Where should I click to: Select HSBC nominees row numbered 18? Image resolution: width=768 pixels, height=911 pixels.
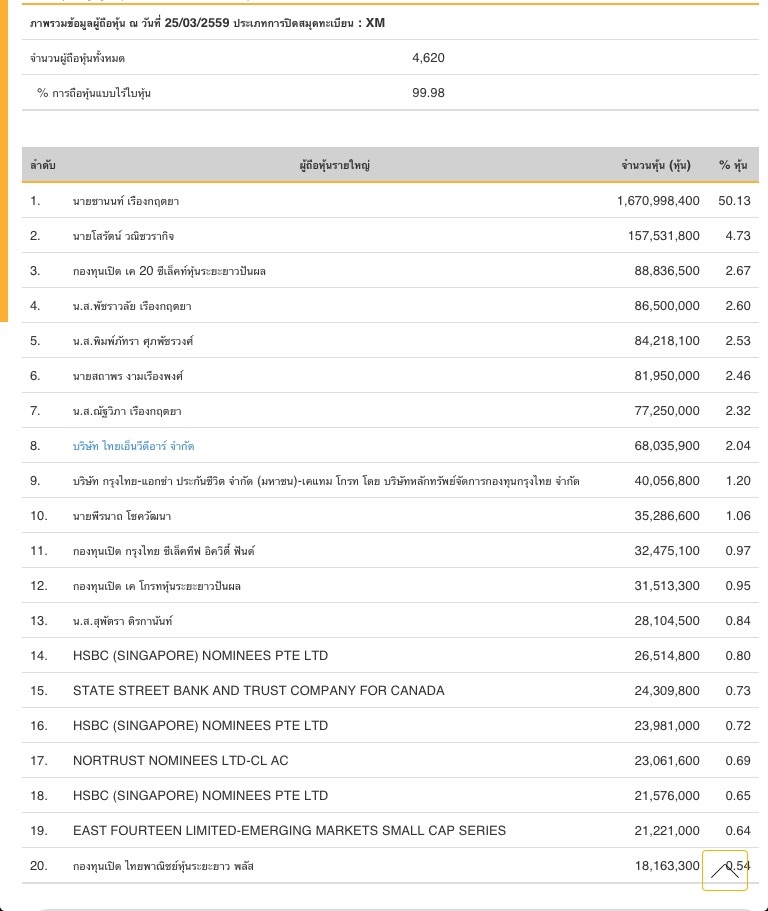tap(390, 795)
